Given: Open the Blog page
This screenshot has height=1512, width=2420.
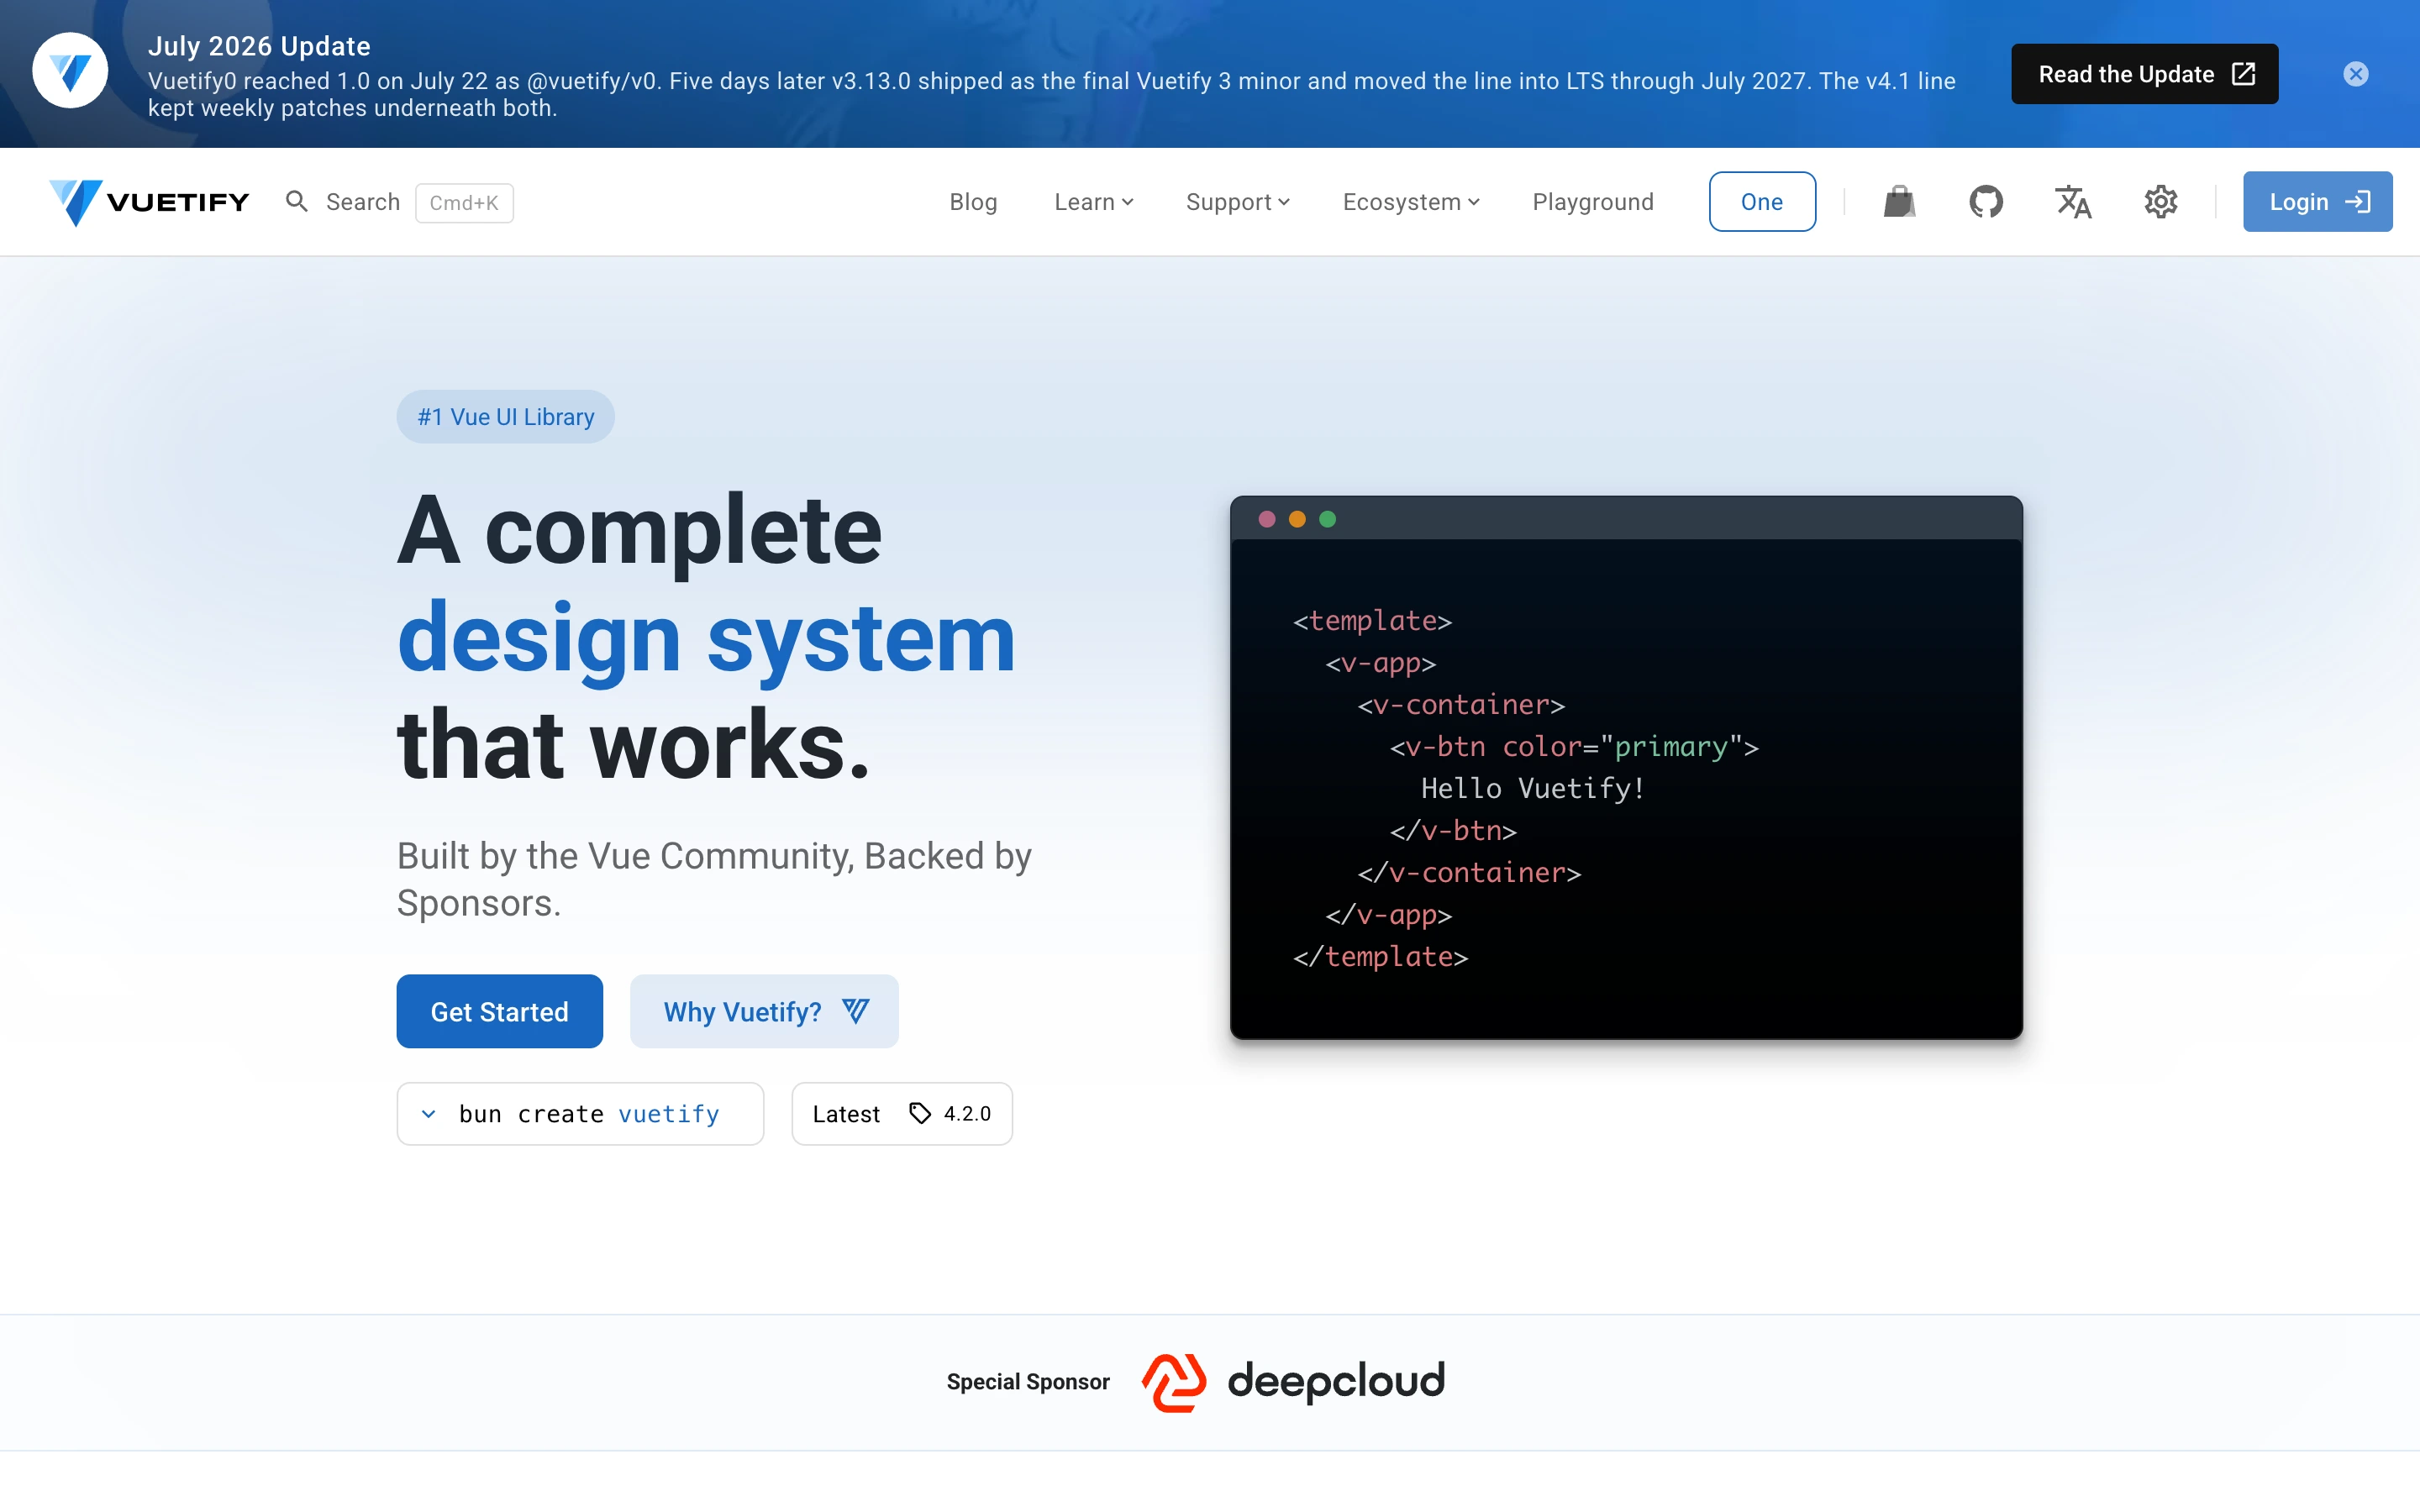Looking at the screenshot, I should coord(973,202).
